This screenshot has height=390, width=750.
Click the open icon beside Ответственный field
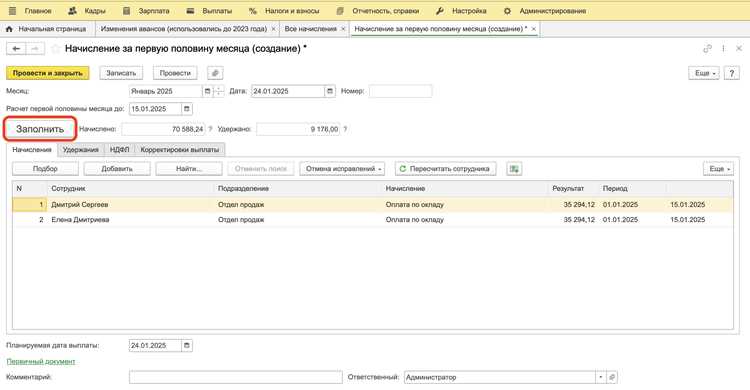click(612, 377)
